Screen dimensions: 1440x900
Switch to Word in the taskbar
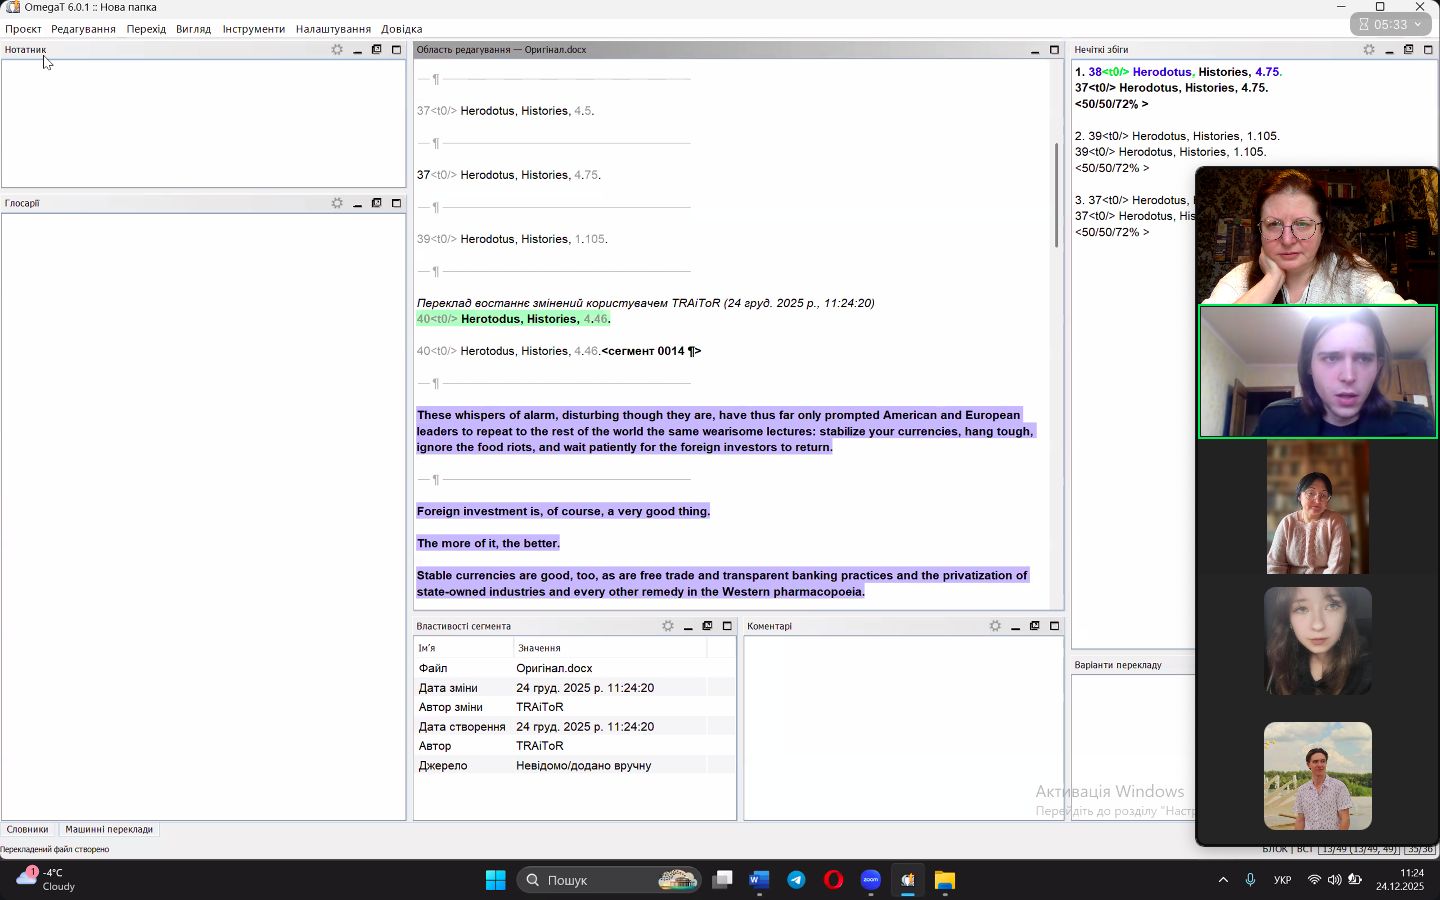coord(759,880)
